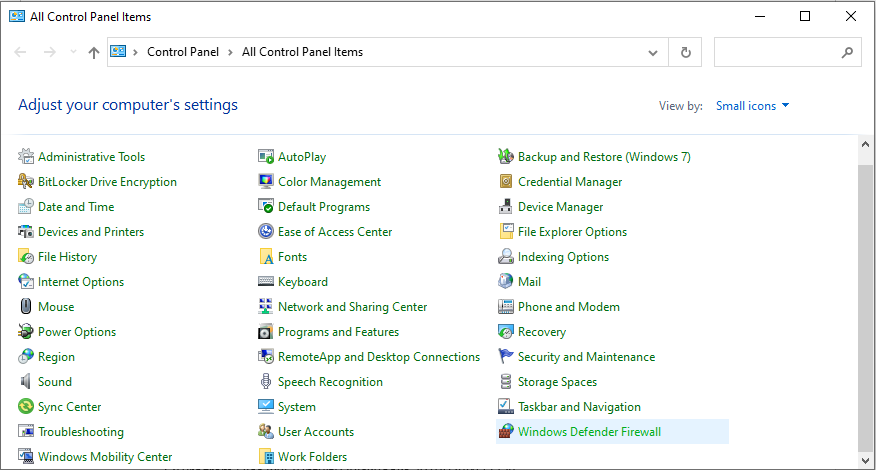Click the Control Panel address bar icon
876x470 pixels.
[x=118, y=51]
